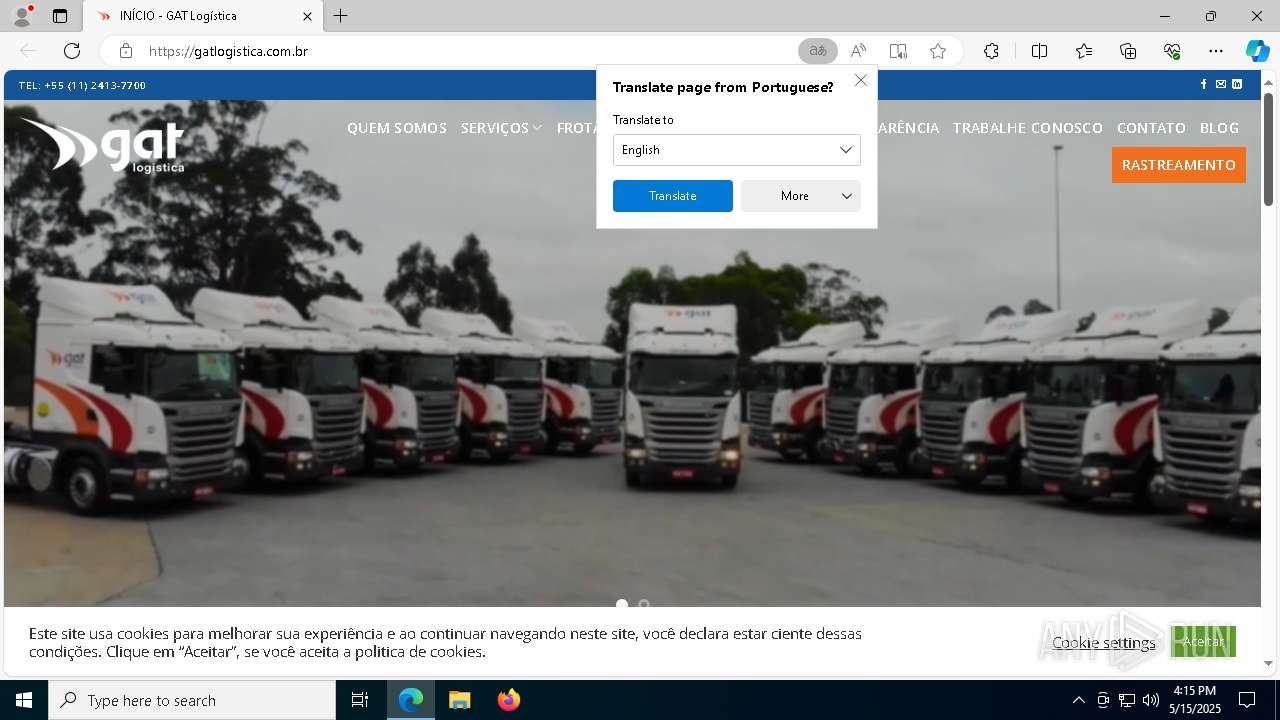Click the taskbar search box

coord(192,700)
